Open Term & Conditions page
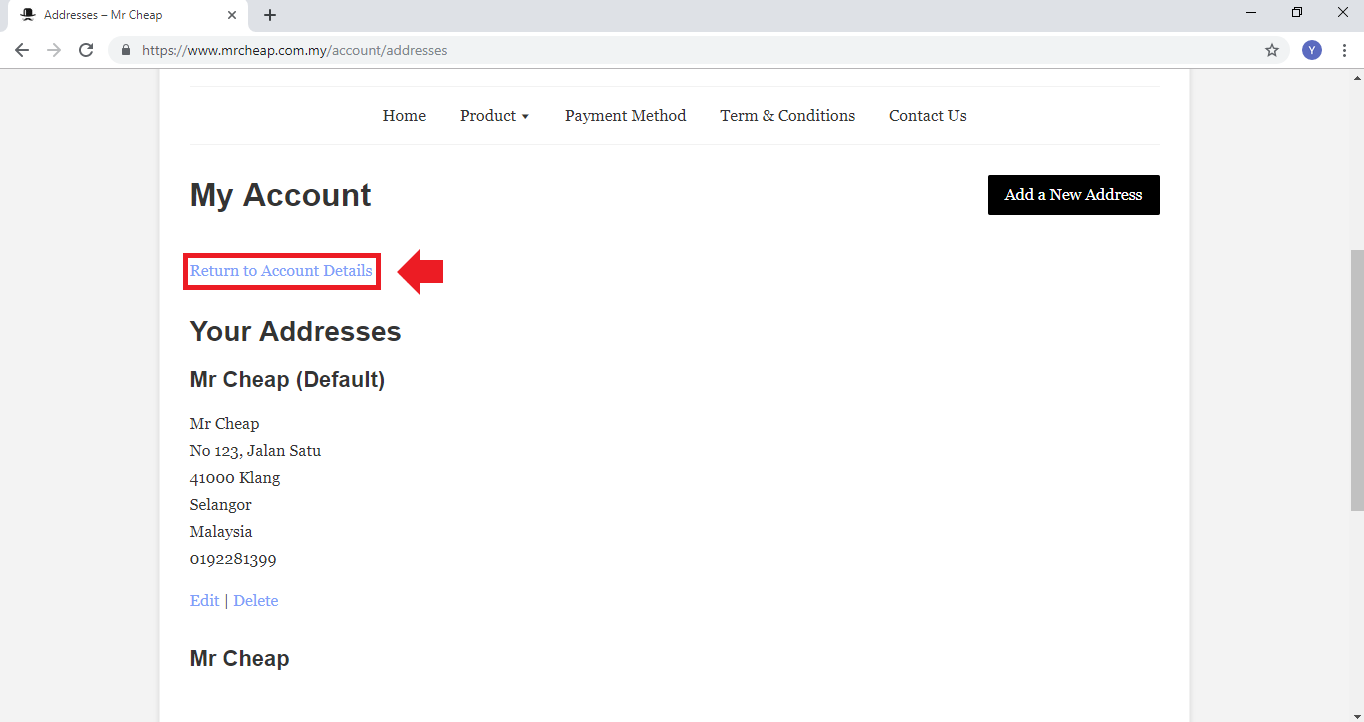The height and width of the screenshot is (722, 1364). tap(787, 116)
